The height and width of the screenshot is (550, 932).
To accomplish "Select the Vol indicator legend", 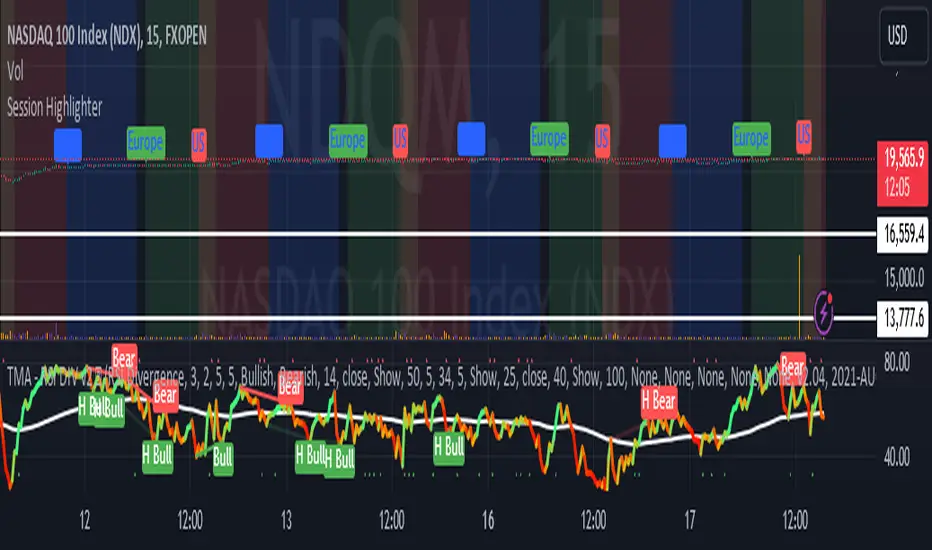I will [15, 72].
